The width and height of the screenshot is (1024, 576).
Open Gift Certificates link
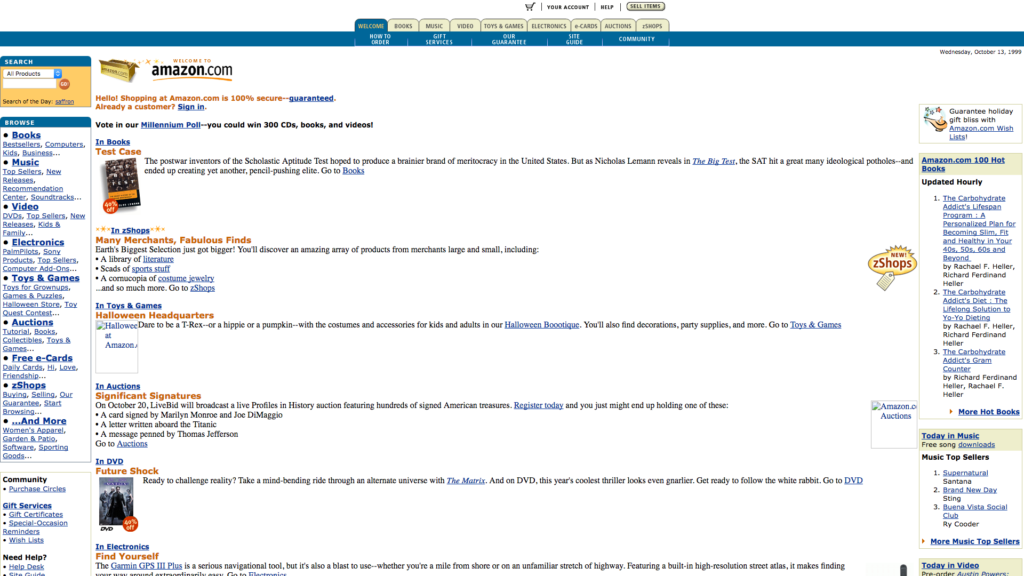pyautogui.click(x=36, y=515)
